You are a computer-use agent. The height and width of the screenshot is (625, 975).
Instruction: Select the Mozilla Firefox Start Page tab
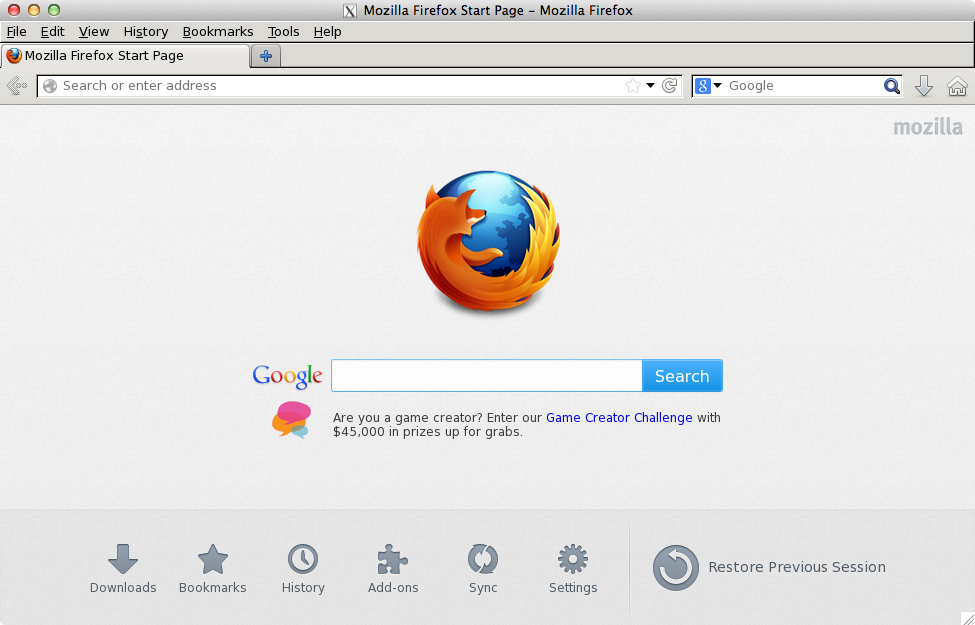(125, 56)
